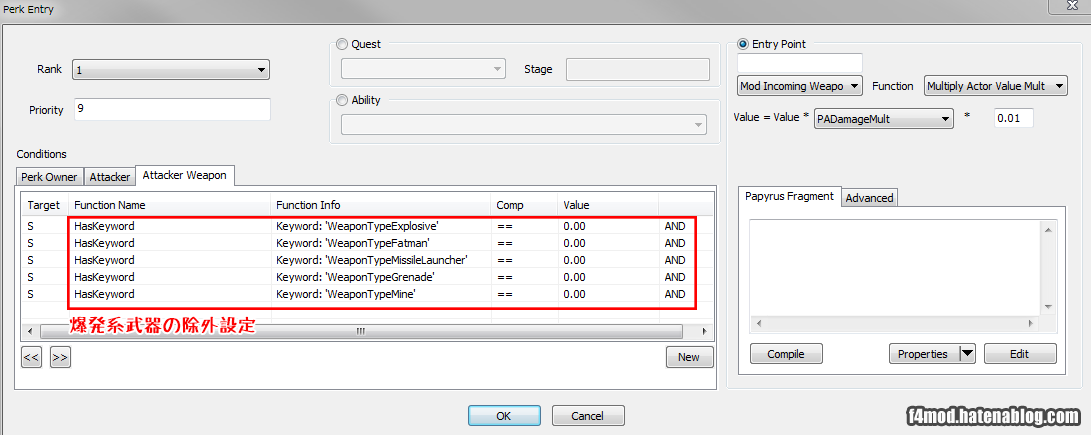
Task: Click the Priority input field
Action: coord(171,109)
